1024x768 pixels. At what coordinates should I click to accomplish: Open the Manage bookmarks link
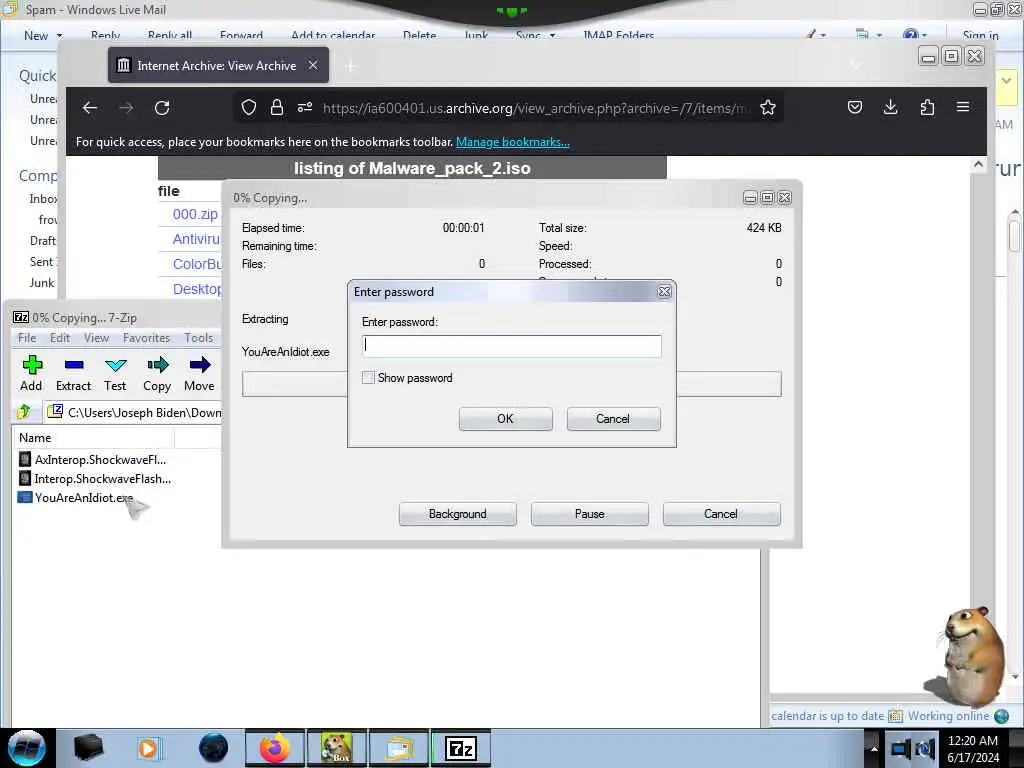(513, 142)
